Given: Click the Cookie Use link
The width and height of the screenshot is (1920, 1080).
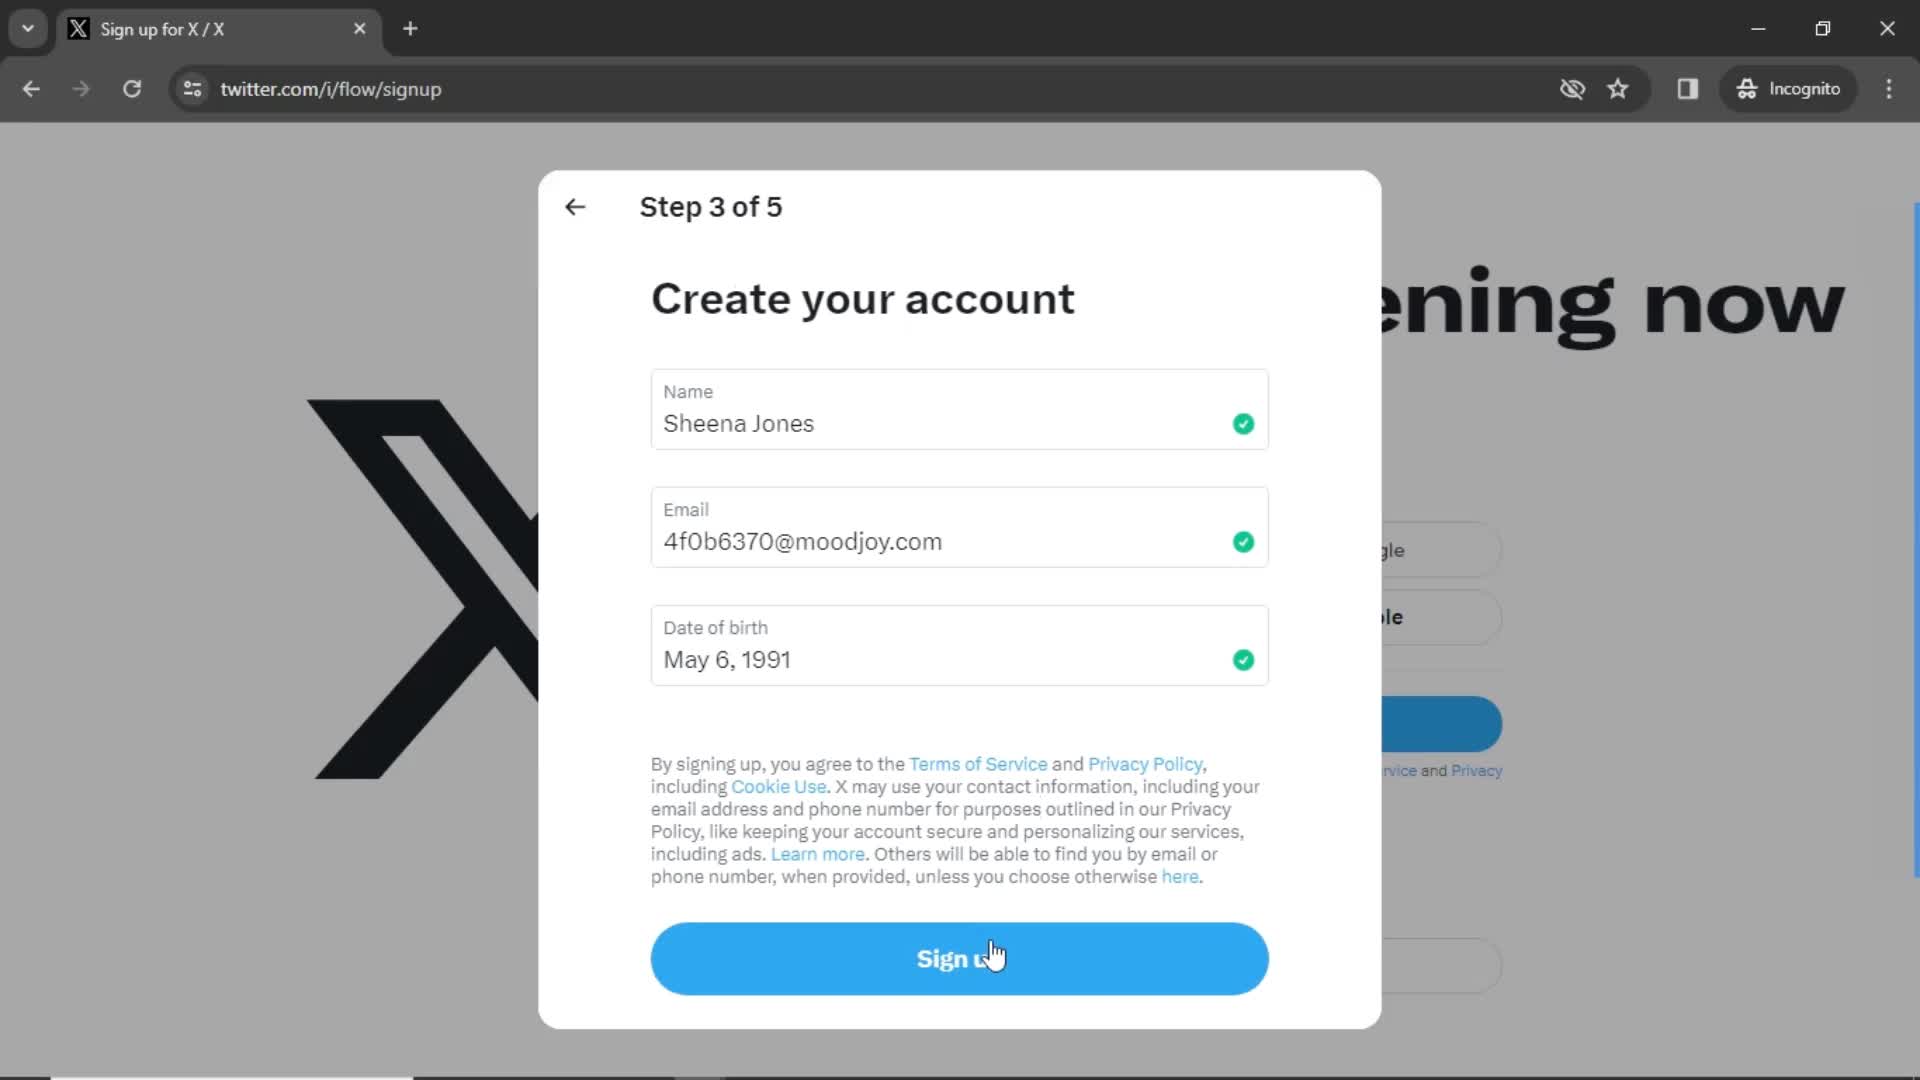Looking at the screenshot, I should 779,786.
